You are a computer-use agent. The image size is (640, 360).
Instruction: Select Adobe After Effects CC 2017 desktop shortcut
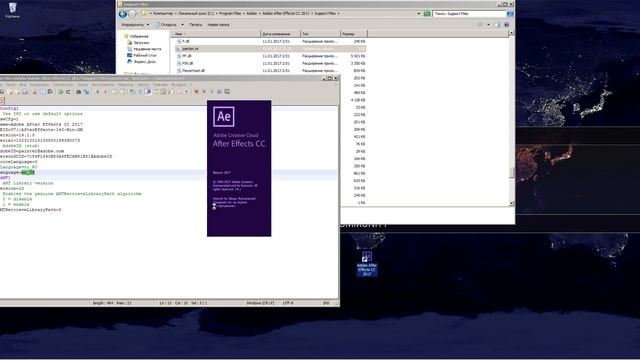[367, 264]
